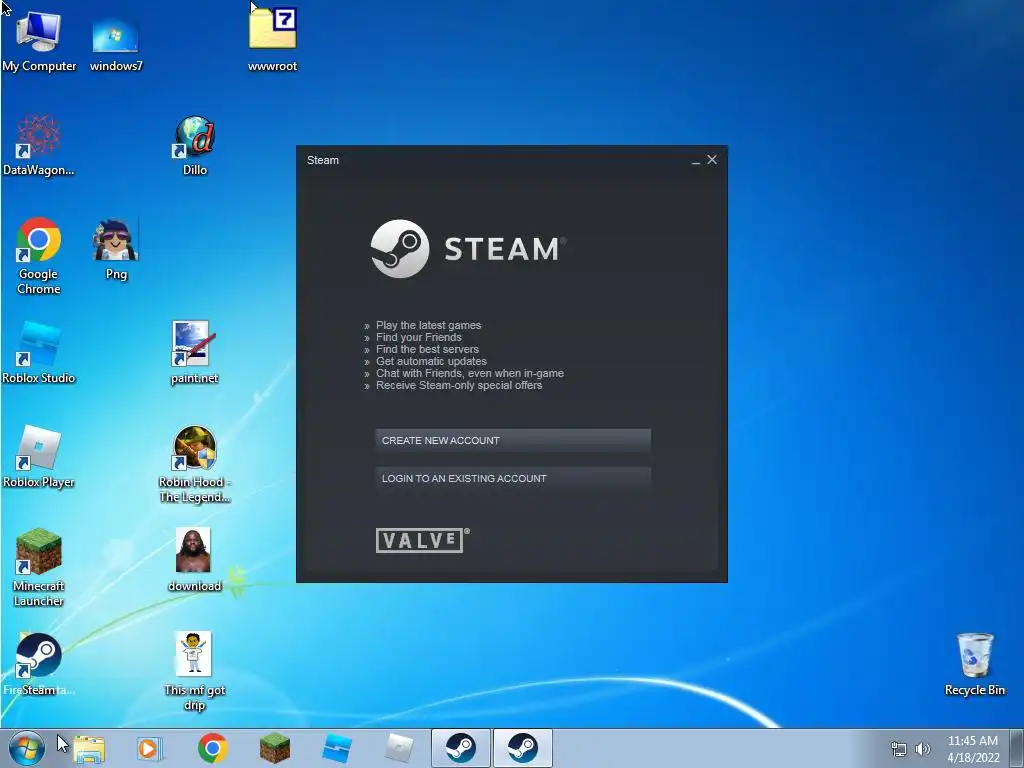
Task: Click 'Chat with Friends, even when in-game'
Action: click(x=470, y=374)
